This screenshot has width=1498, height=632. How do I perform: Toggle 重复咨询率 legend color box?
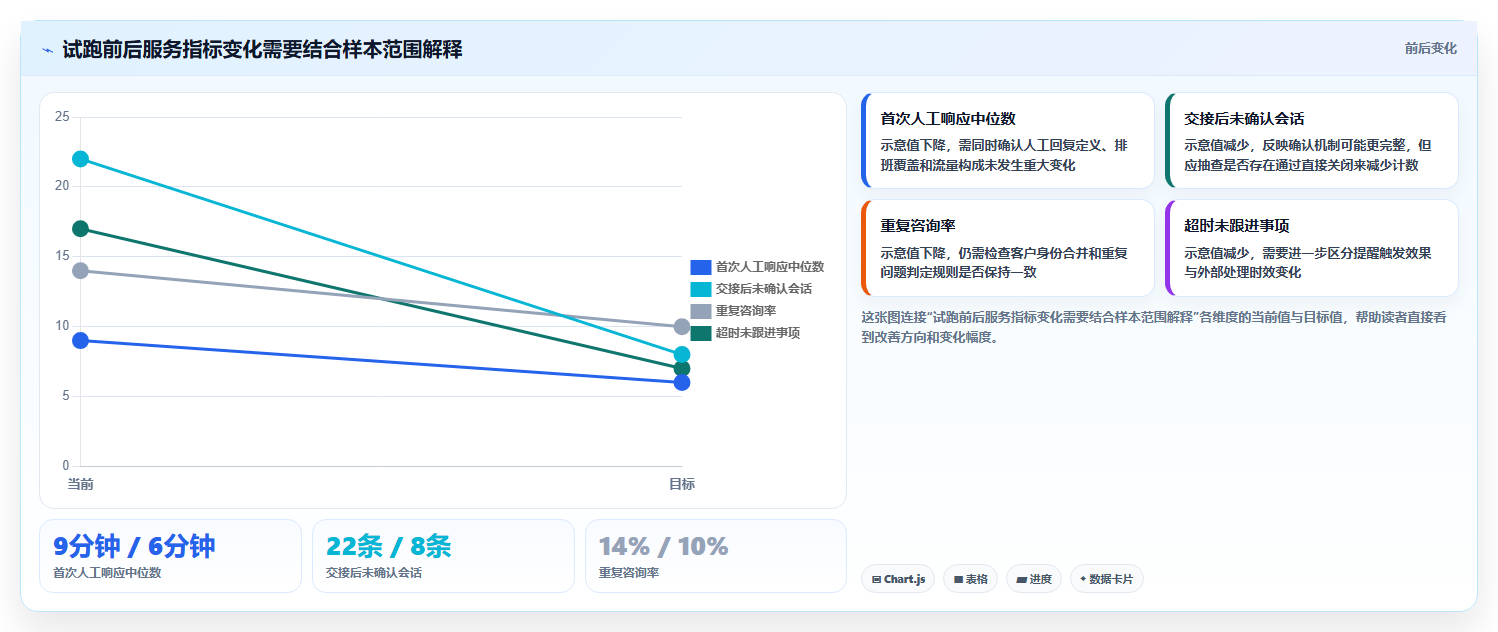pos(700,311)
